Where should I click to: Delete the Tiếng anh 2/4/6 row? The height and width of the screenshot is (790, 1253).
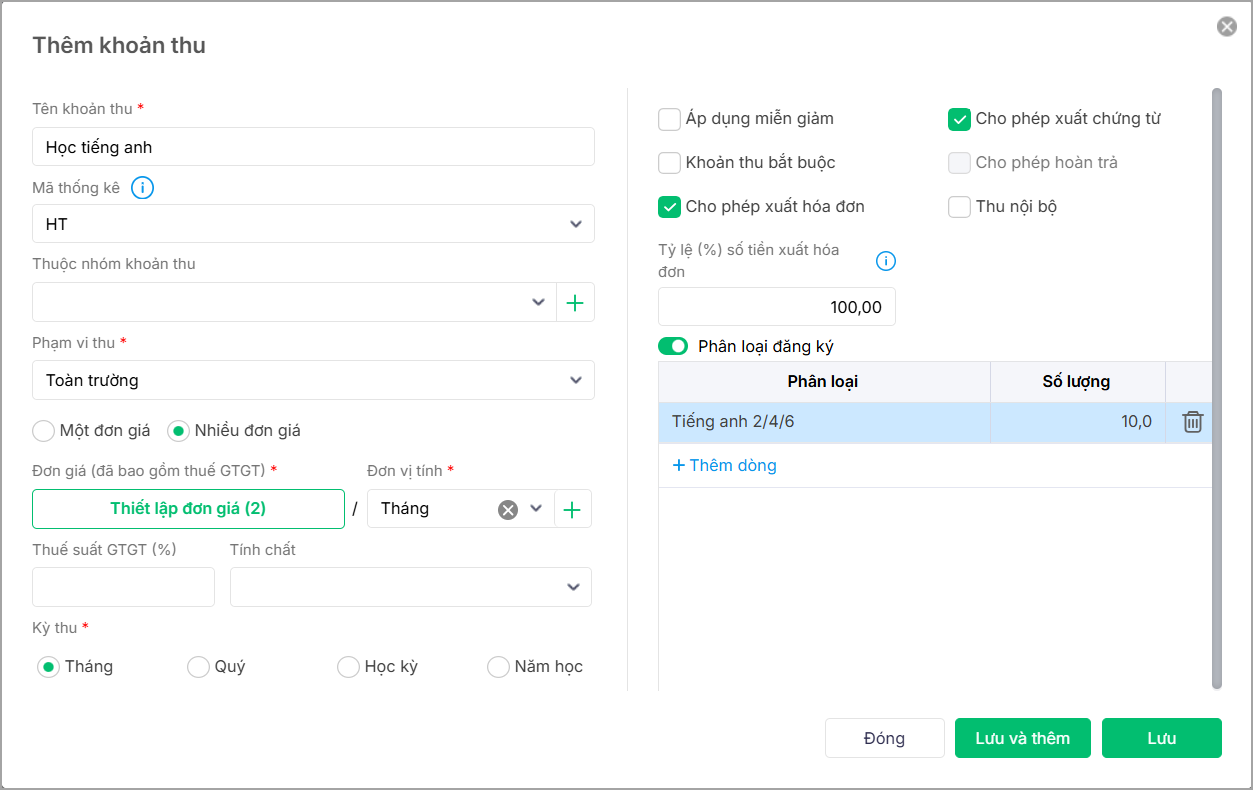point(1192,422)
